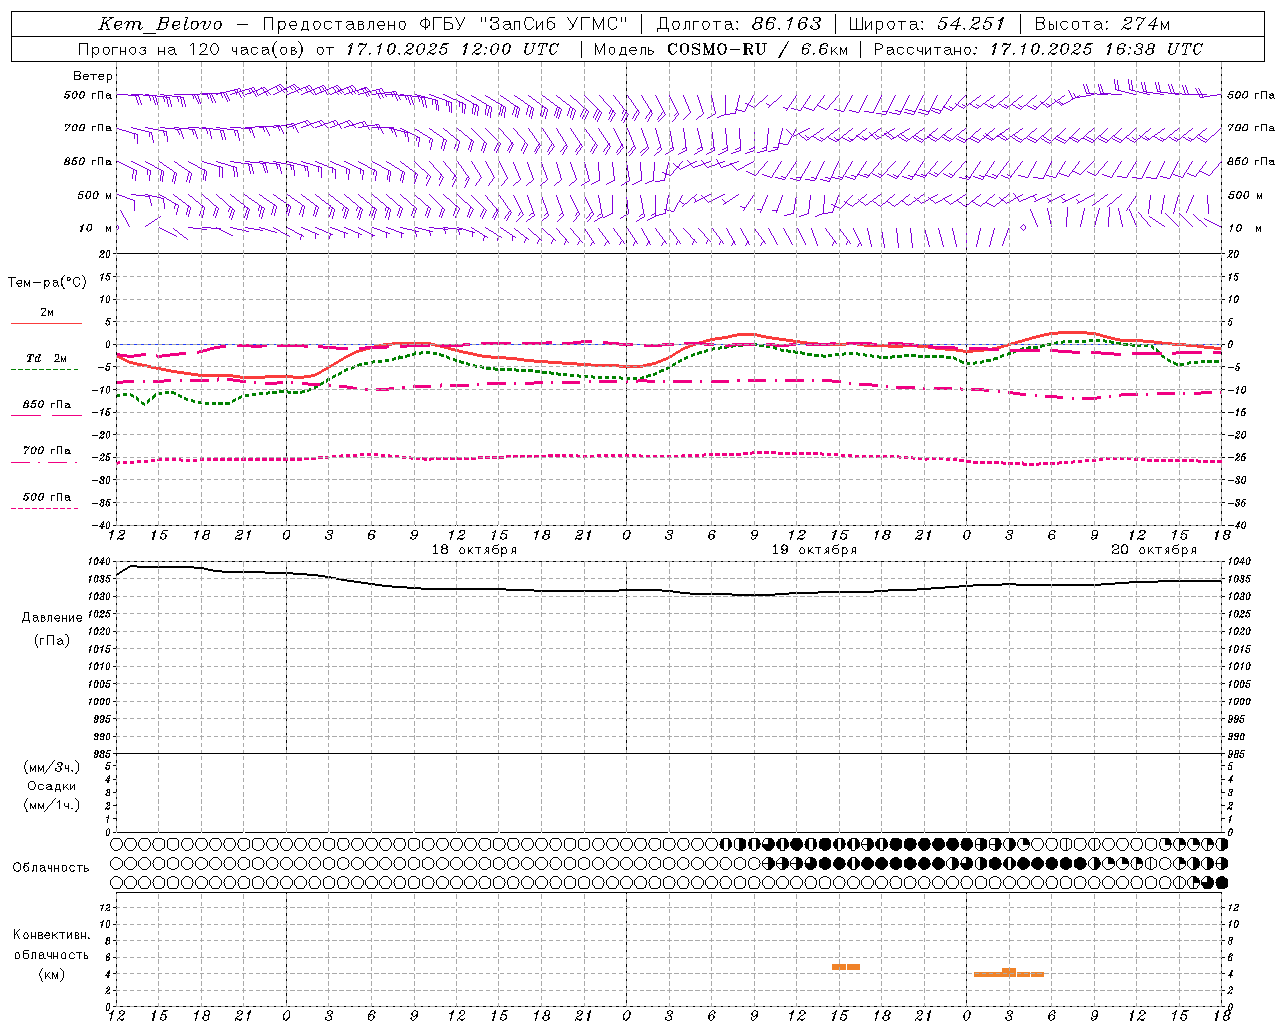
Task: Click the Давление pressure panel label
Action: (x=52, y=618)
